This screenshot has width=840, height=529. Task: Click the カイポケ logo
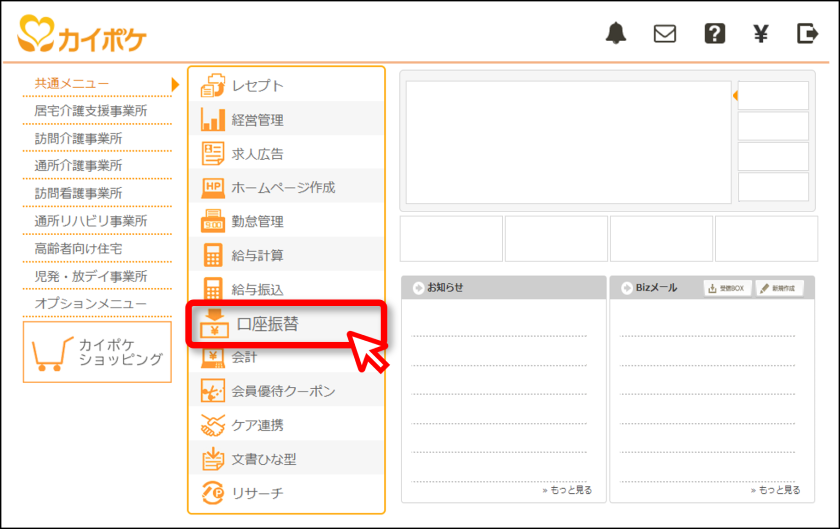[x=81, y=34]
